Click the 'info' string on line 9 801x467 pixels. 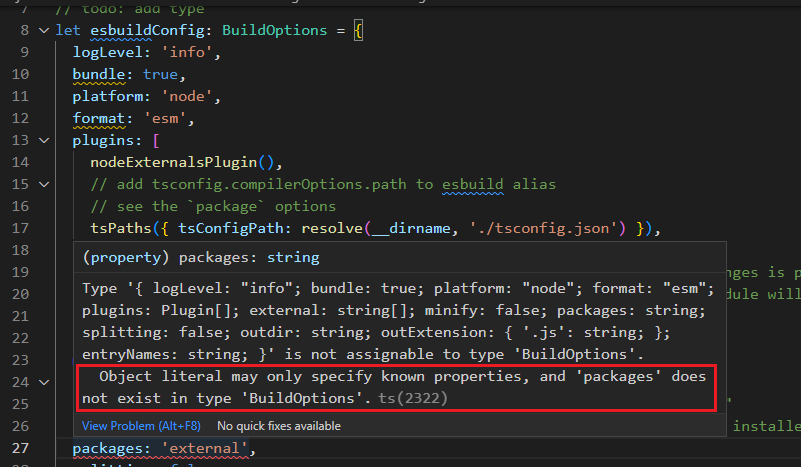pos(187,53)
